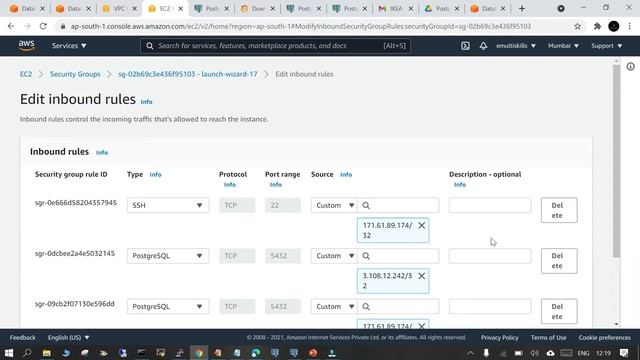Open the Mumbai region selector
Viewport: 640px width, 360px height.
(x=563, y=46)
